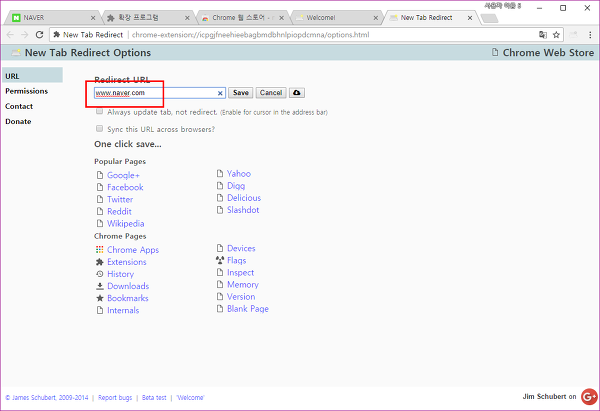Click the Google+ icon near Jim Schubert
600x411 pixels.
coord(589,396)
